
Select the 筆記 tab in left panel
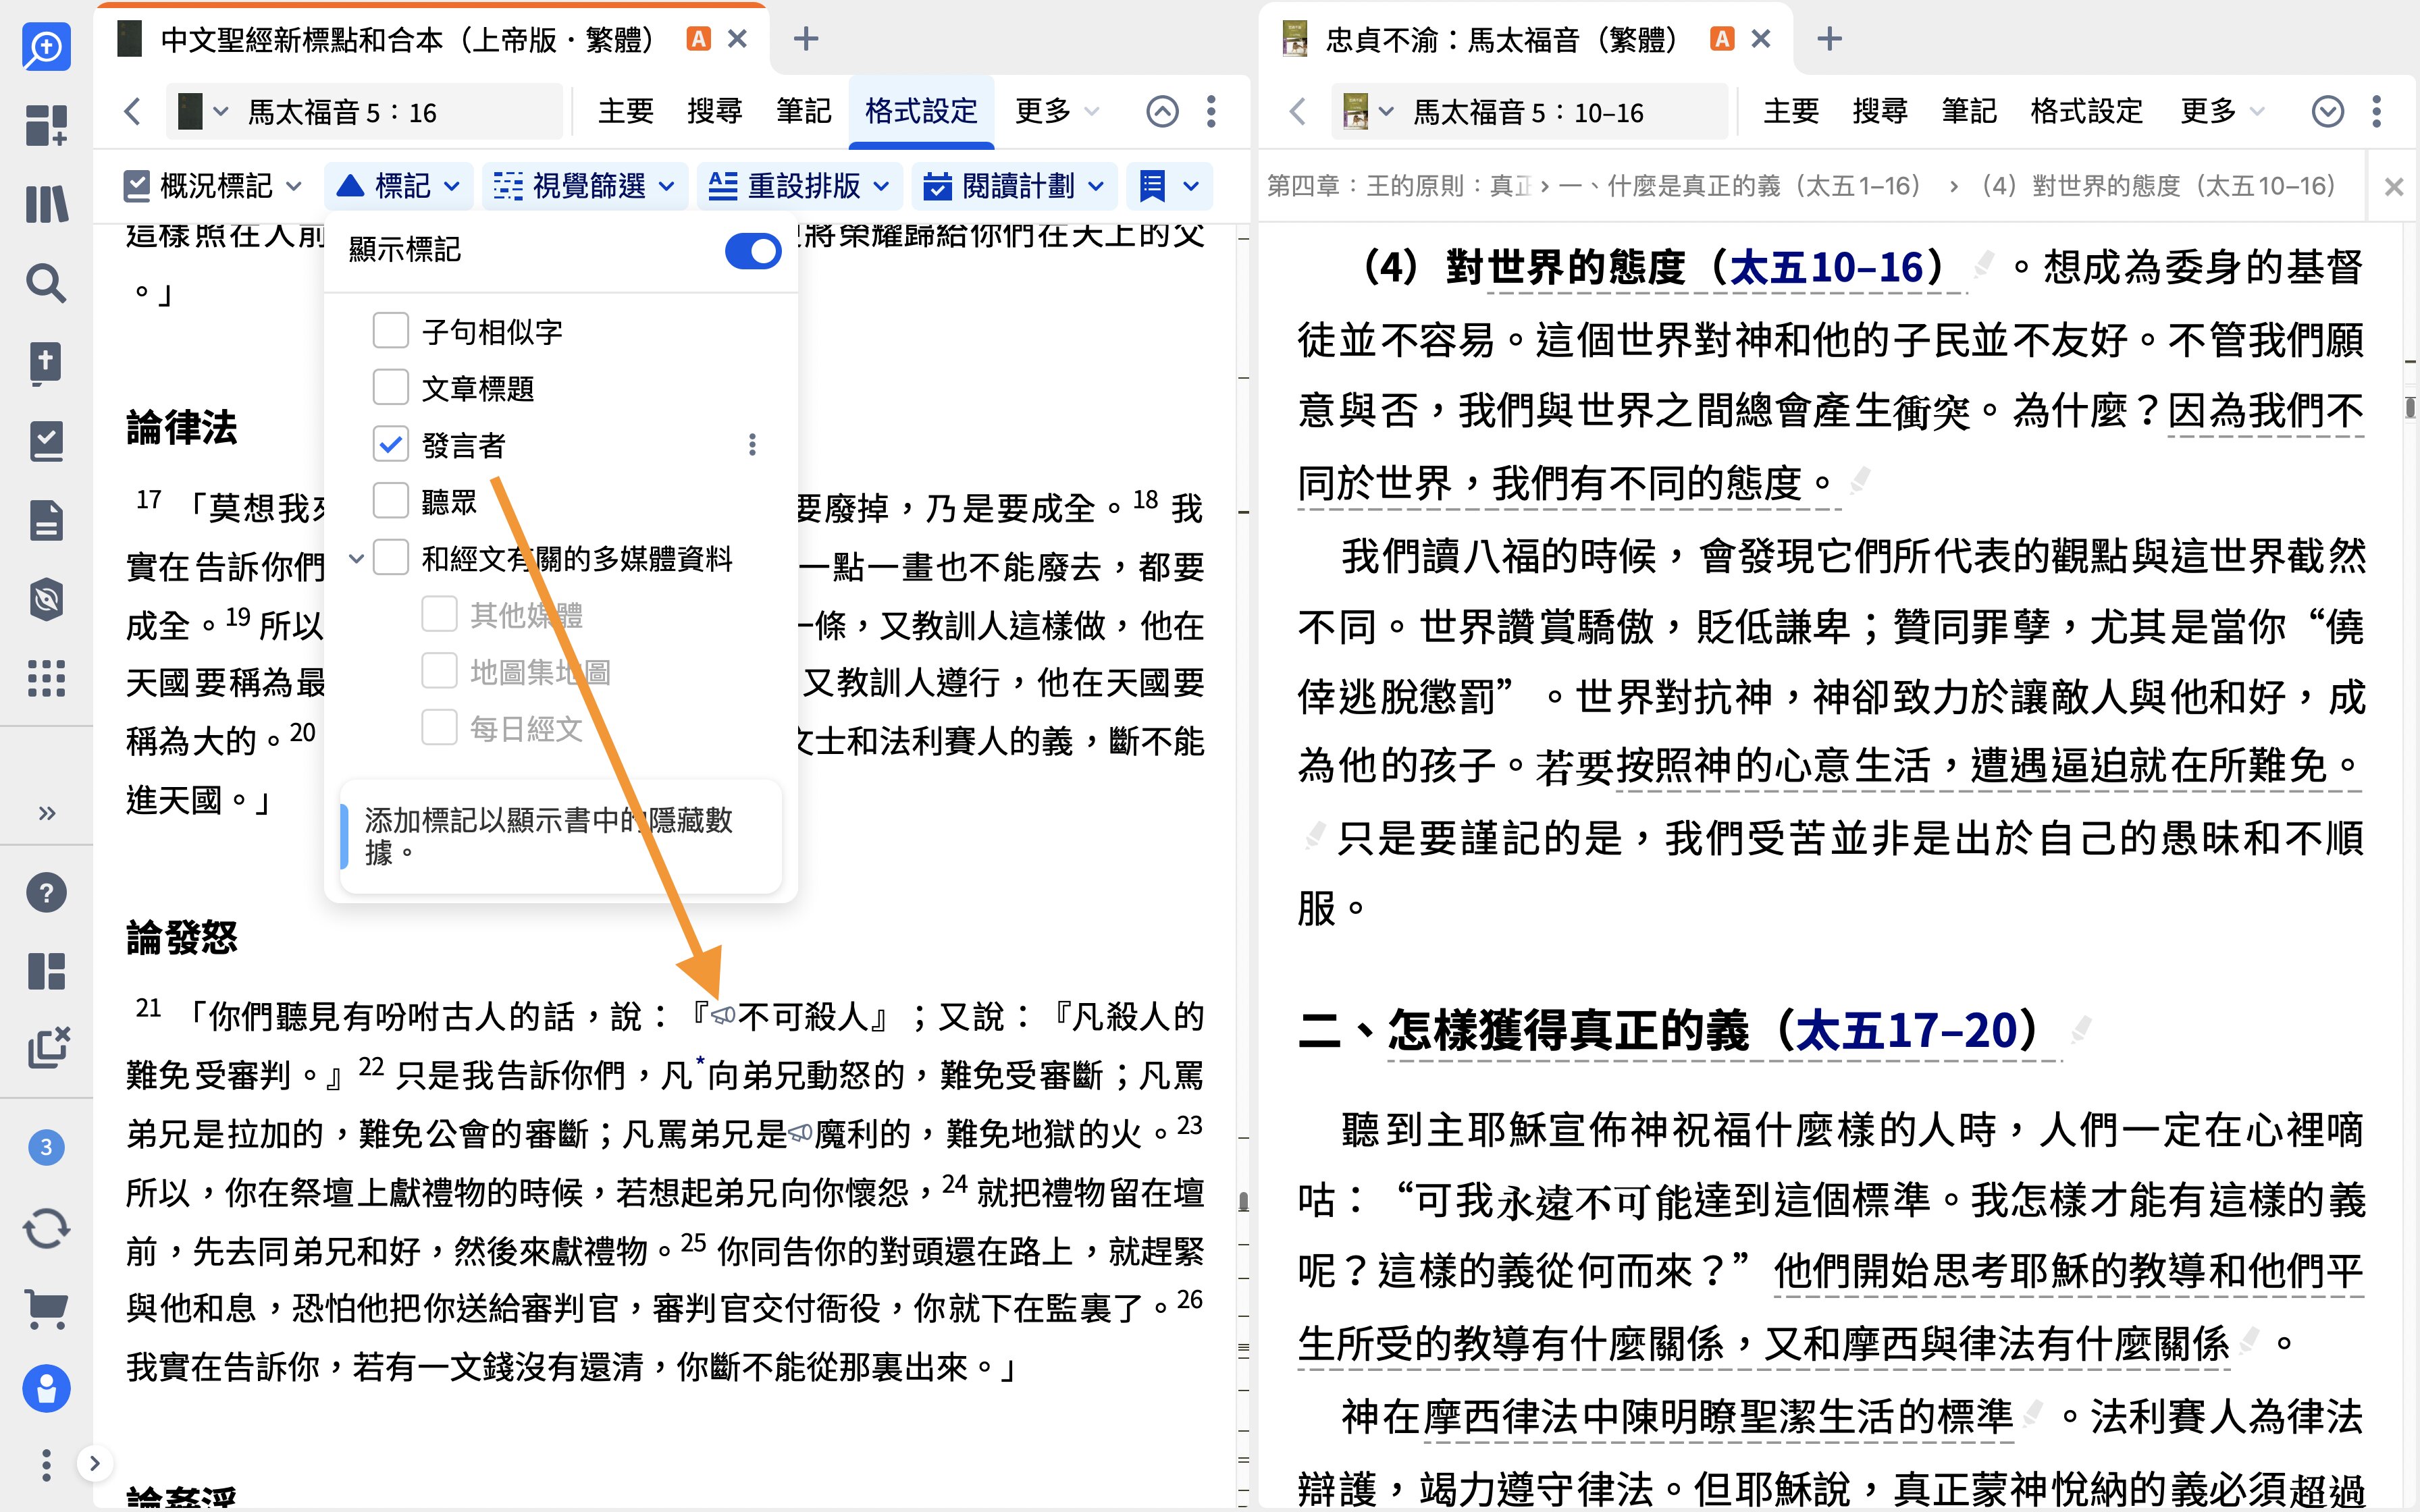click(x=804, y=111)
